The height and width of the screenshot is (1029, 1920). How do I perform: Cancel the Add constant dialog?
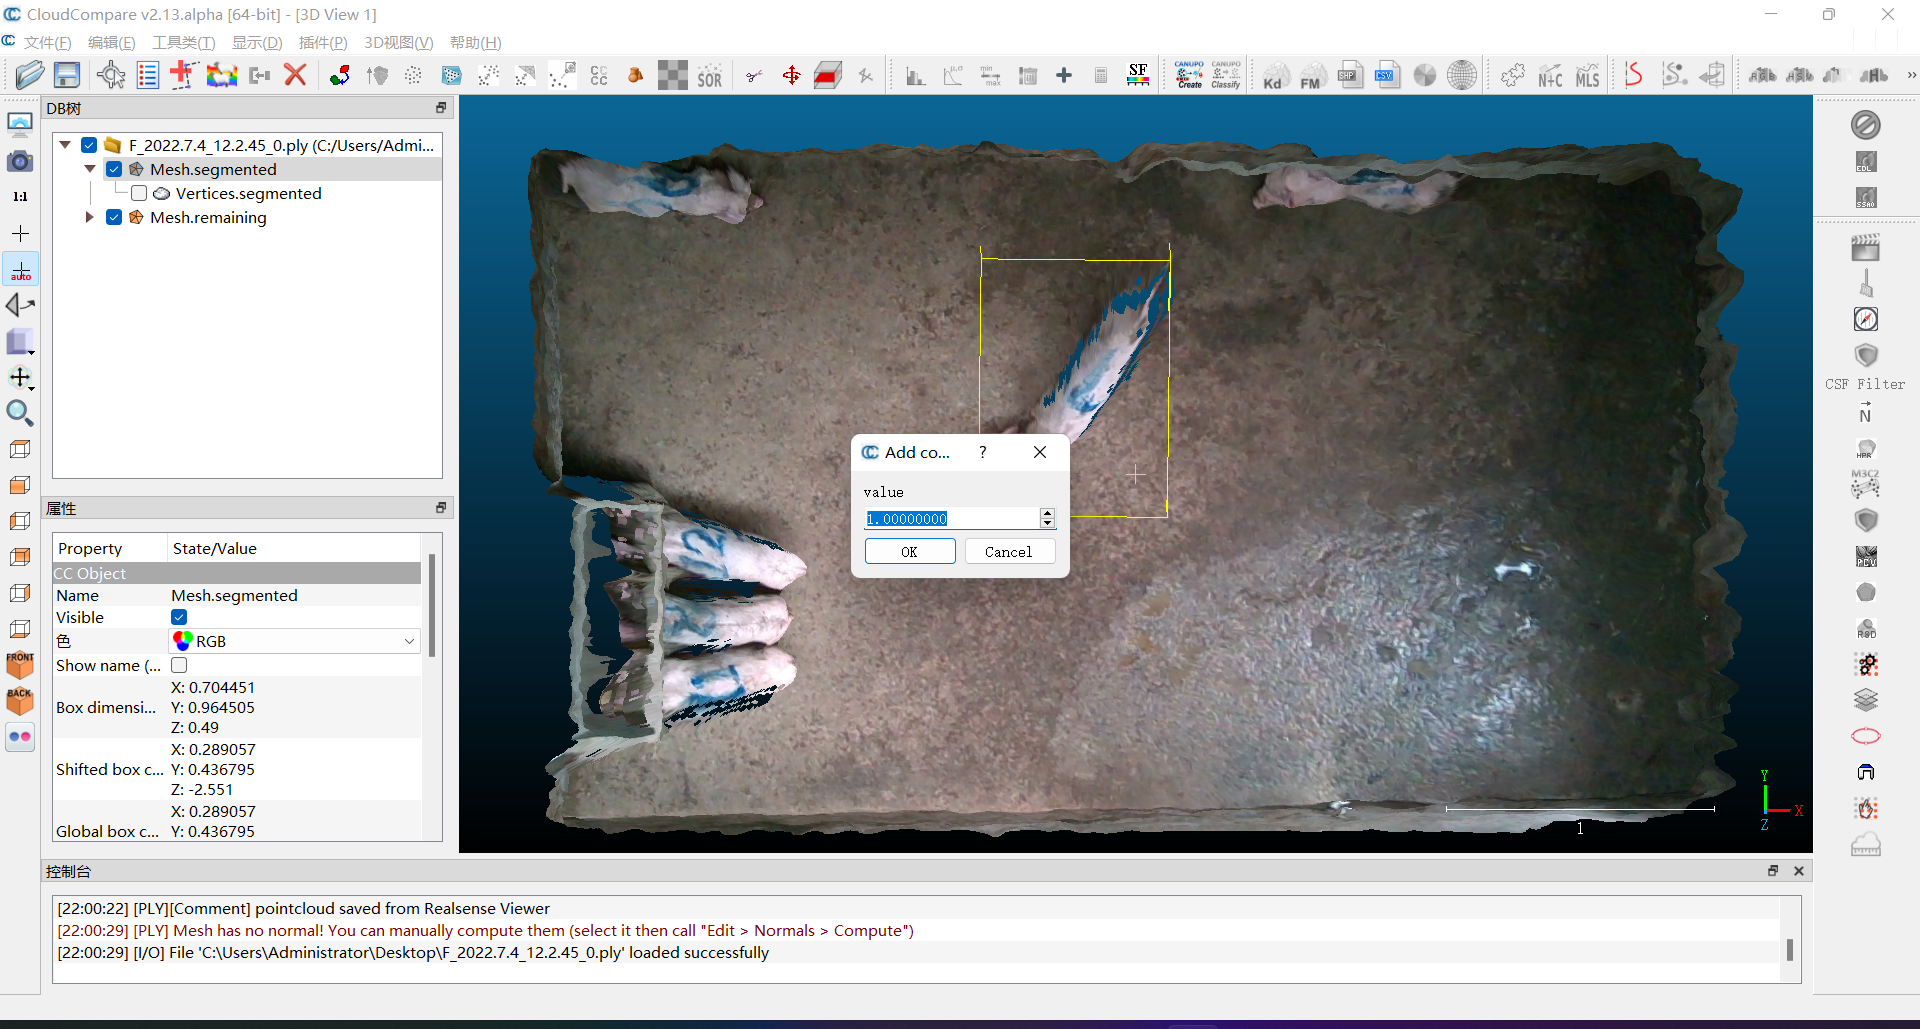tap(1008, 552)
